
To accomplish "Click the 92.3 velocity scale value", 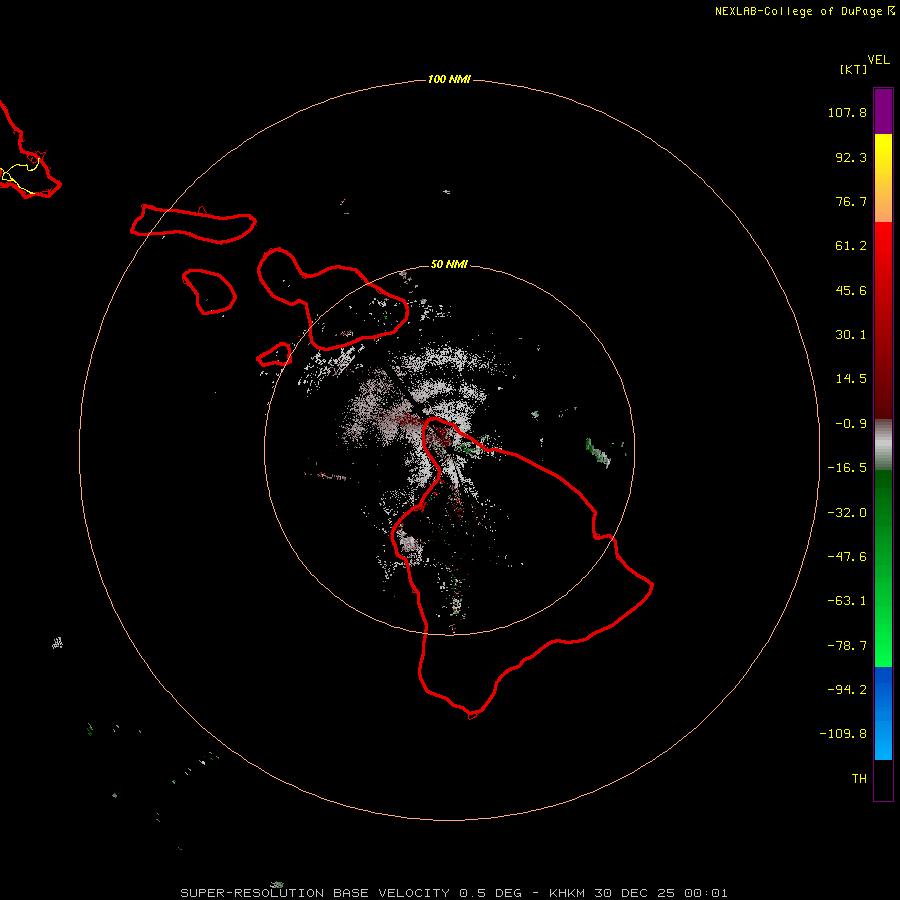I will click(851, 157).
